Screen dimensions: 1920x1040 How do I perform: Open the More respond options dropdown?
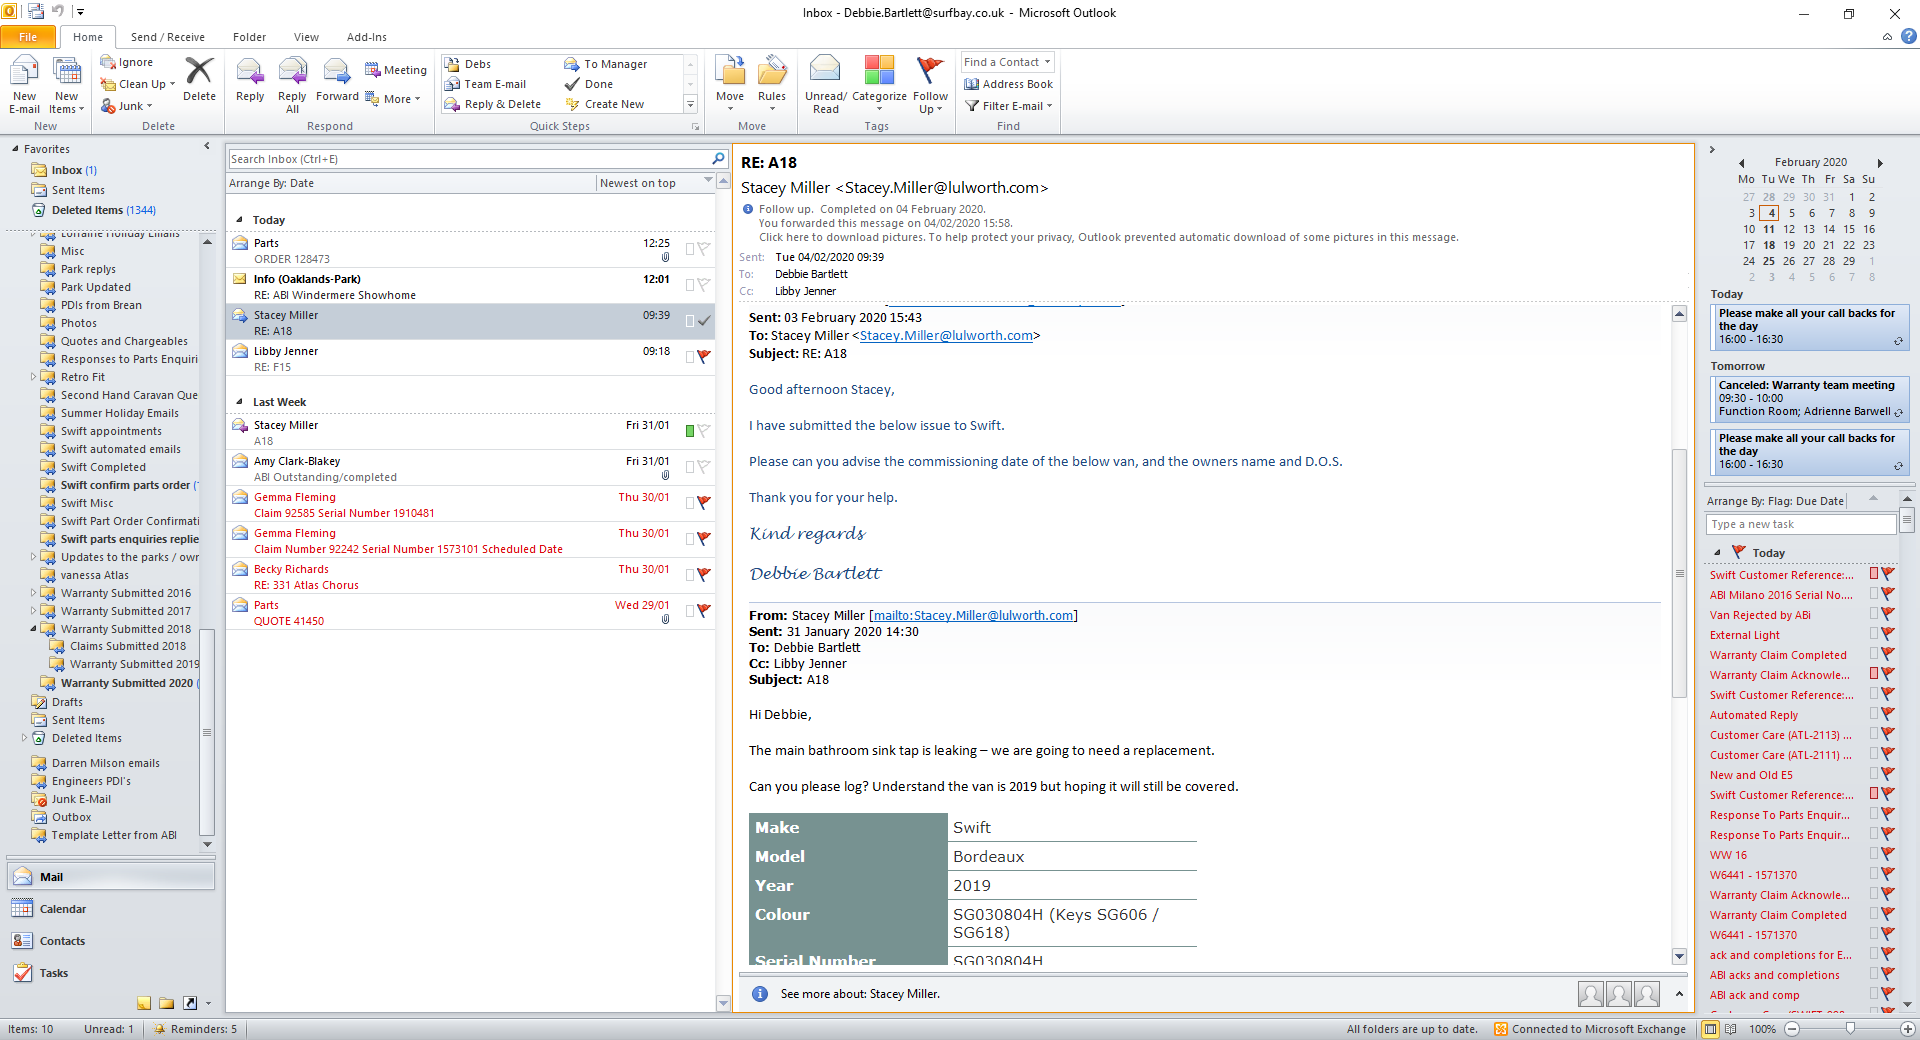393,98
